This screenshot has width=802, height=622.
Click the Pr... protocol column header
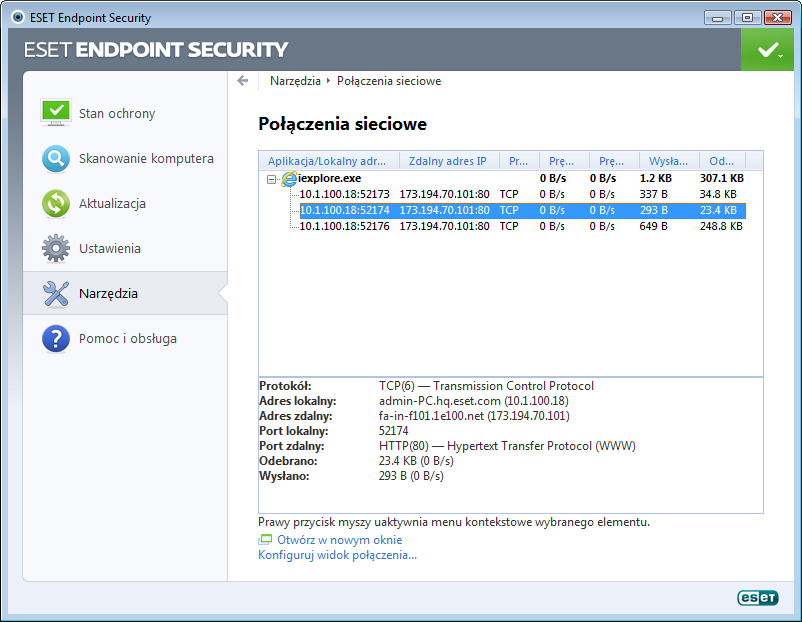(x=519, y=161)
